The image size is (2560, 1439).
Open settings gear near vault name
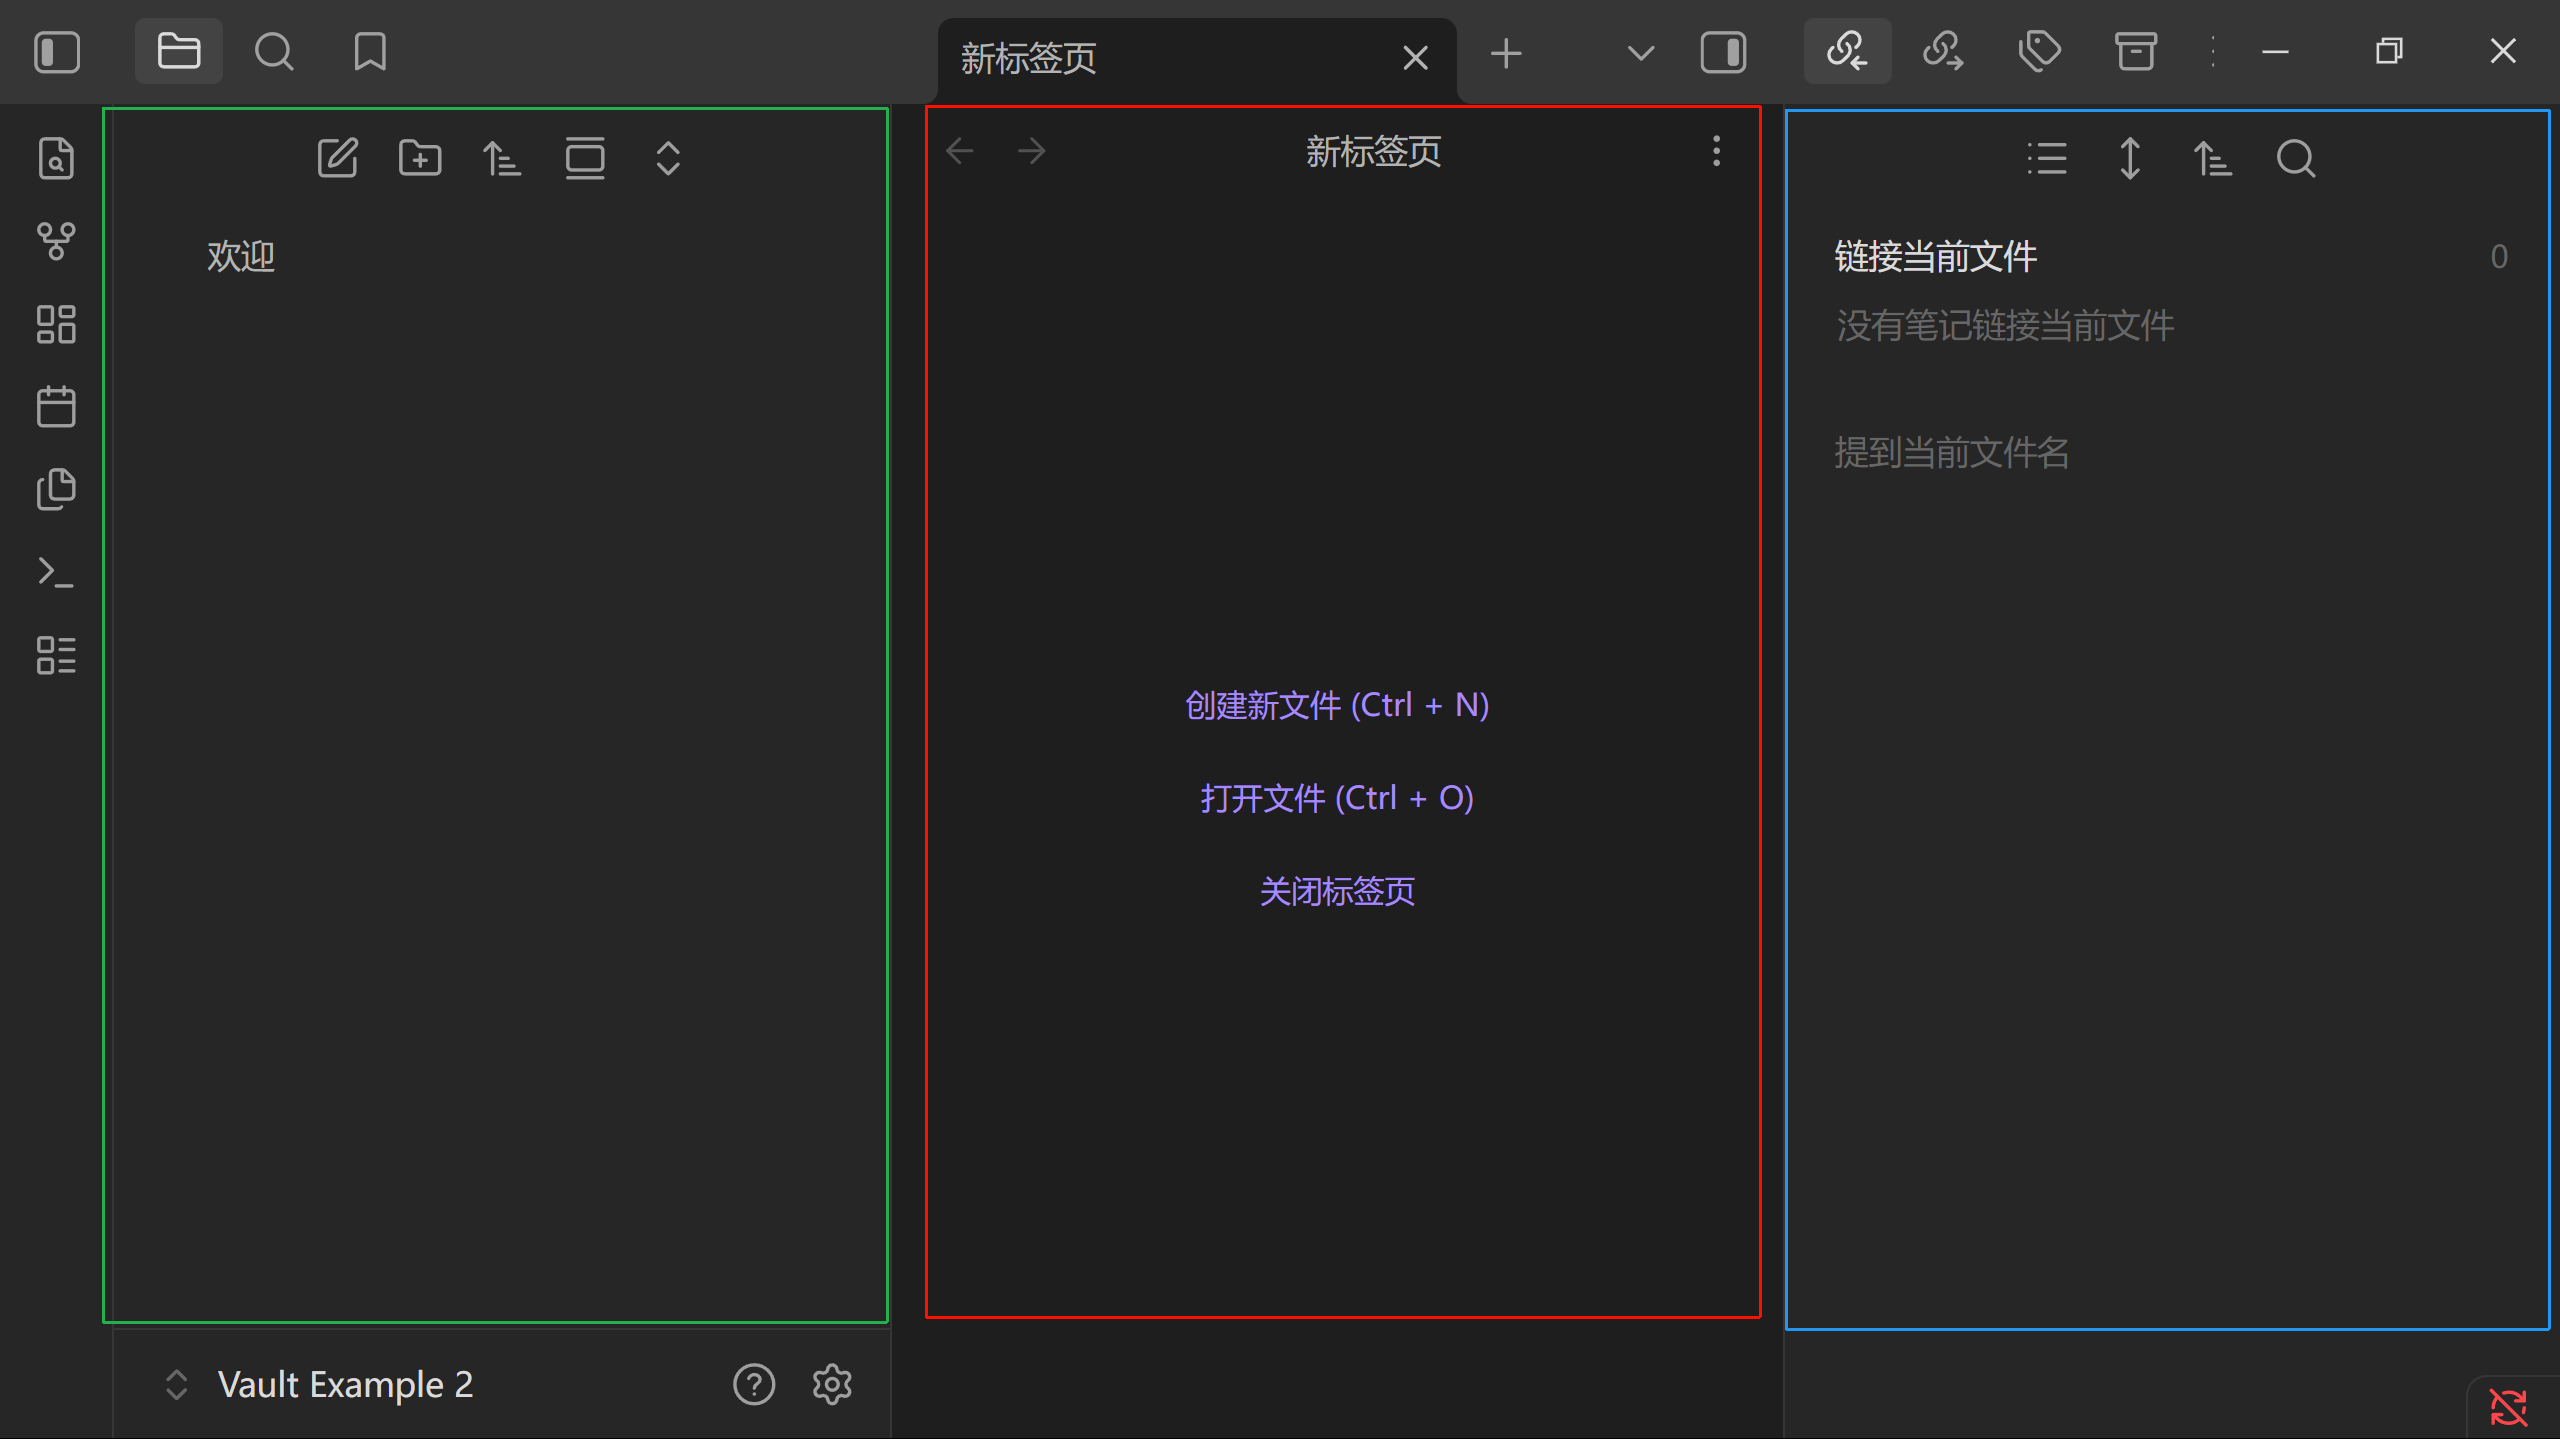832,1384
